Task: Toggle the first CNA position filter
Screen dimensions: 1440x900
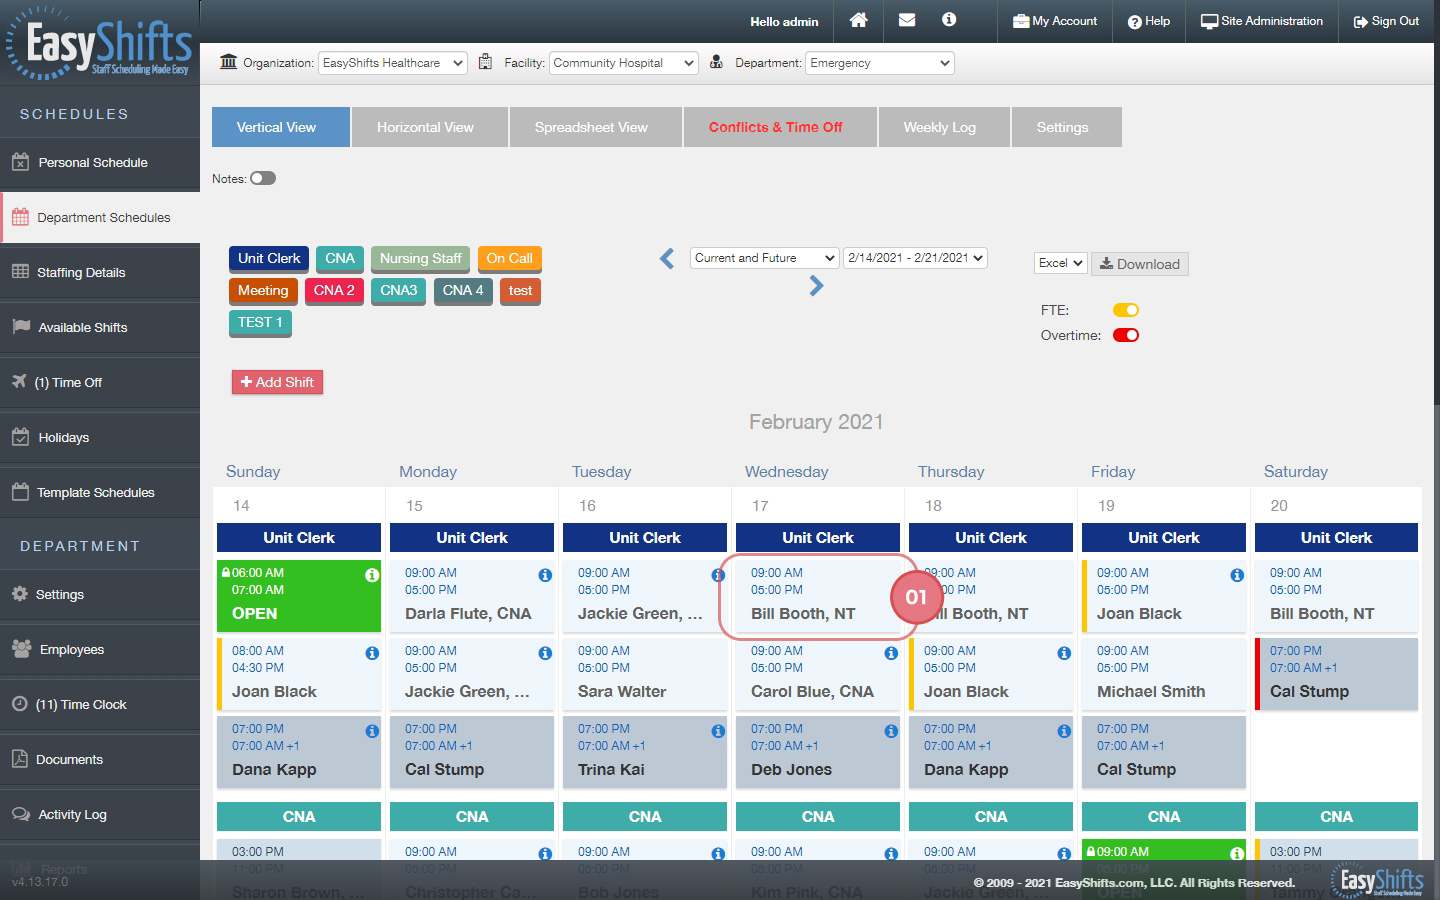Action: pos(340,259)
